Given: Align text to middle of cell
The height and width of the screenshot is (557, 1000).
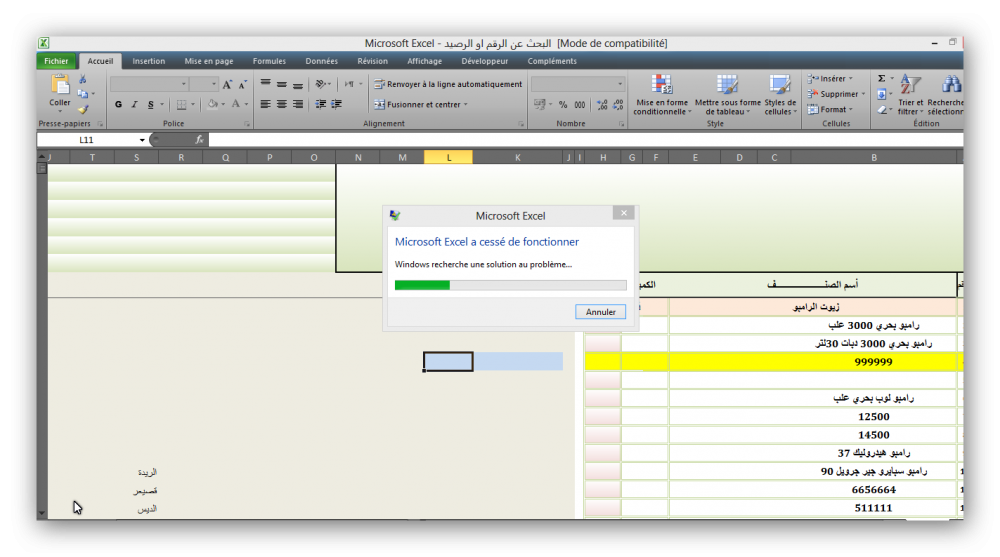Looking at the screenshot, I should [281, 84].
